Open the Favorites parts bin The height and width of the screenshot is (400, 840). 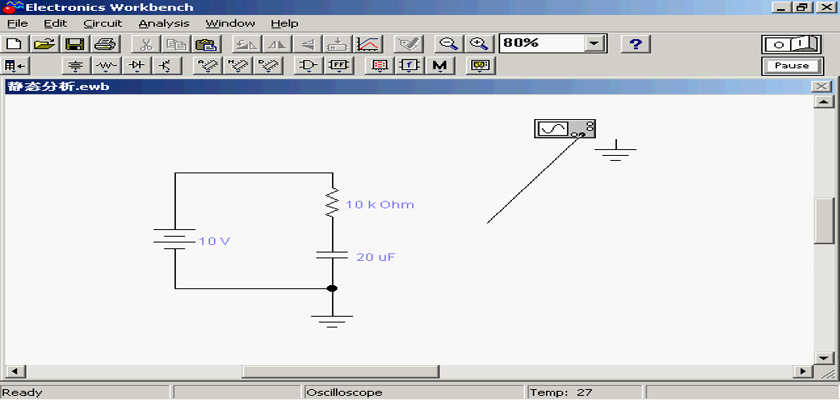click(15, 66)
